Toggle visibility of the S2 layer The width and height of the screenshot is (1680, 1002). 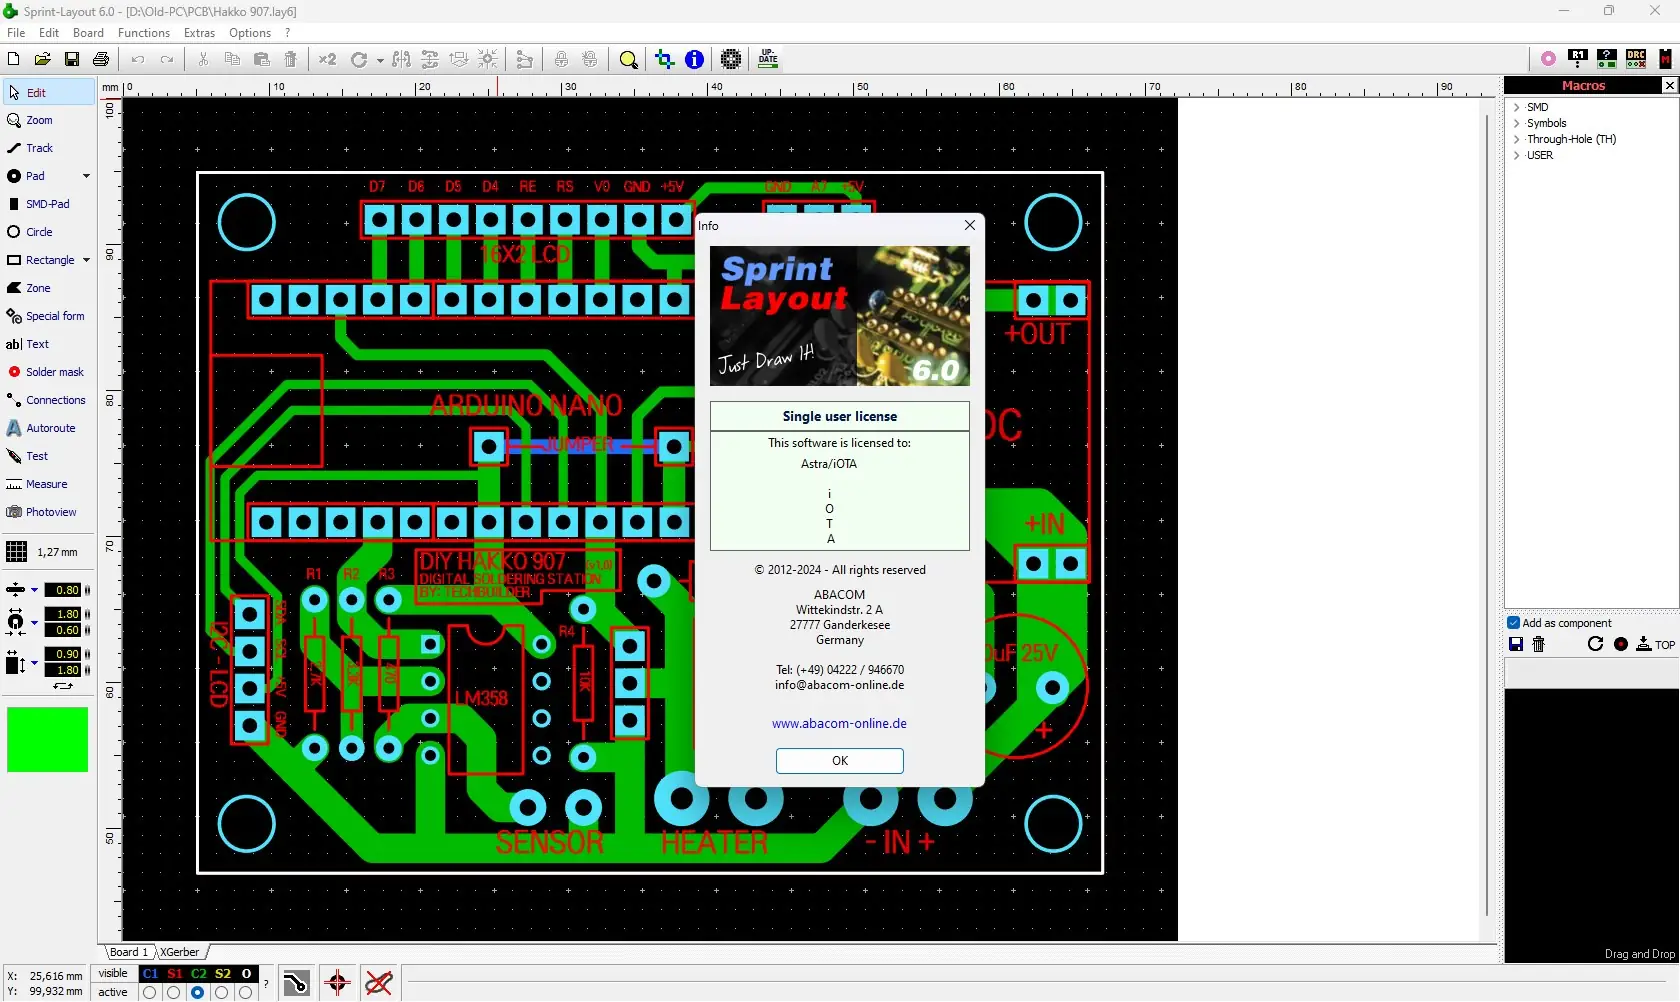(x=222, y=974)
